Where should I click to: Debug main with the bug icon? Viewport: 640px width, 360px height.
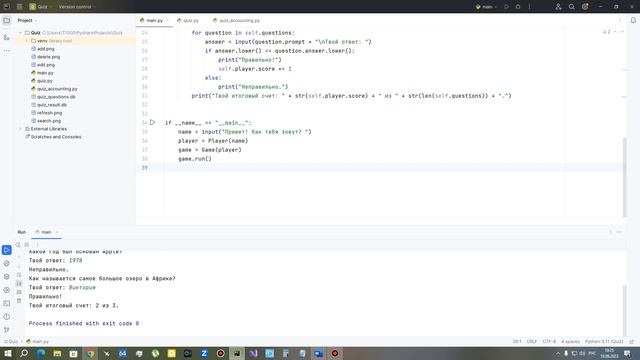[518, 7]
